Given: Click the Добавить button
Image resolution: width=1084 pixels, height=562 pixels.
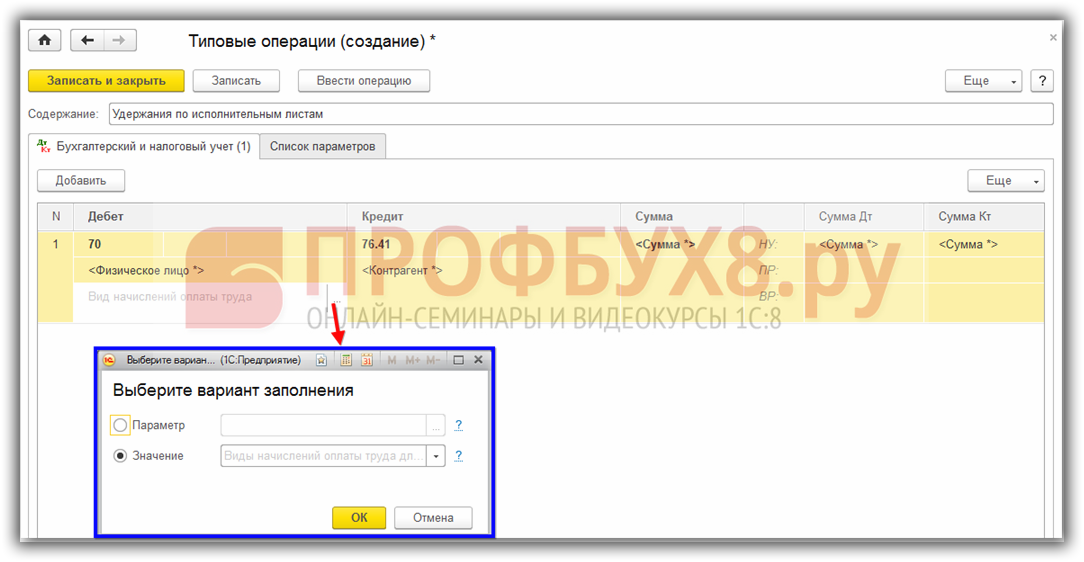Looking at the screenshot, I should (81, 180).
